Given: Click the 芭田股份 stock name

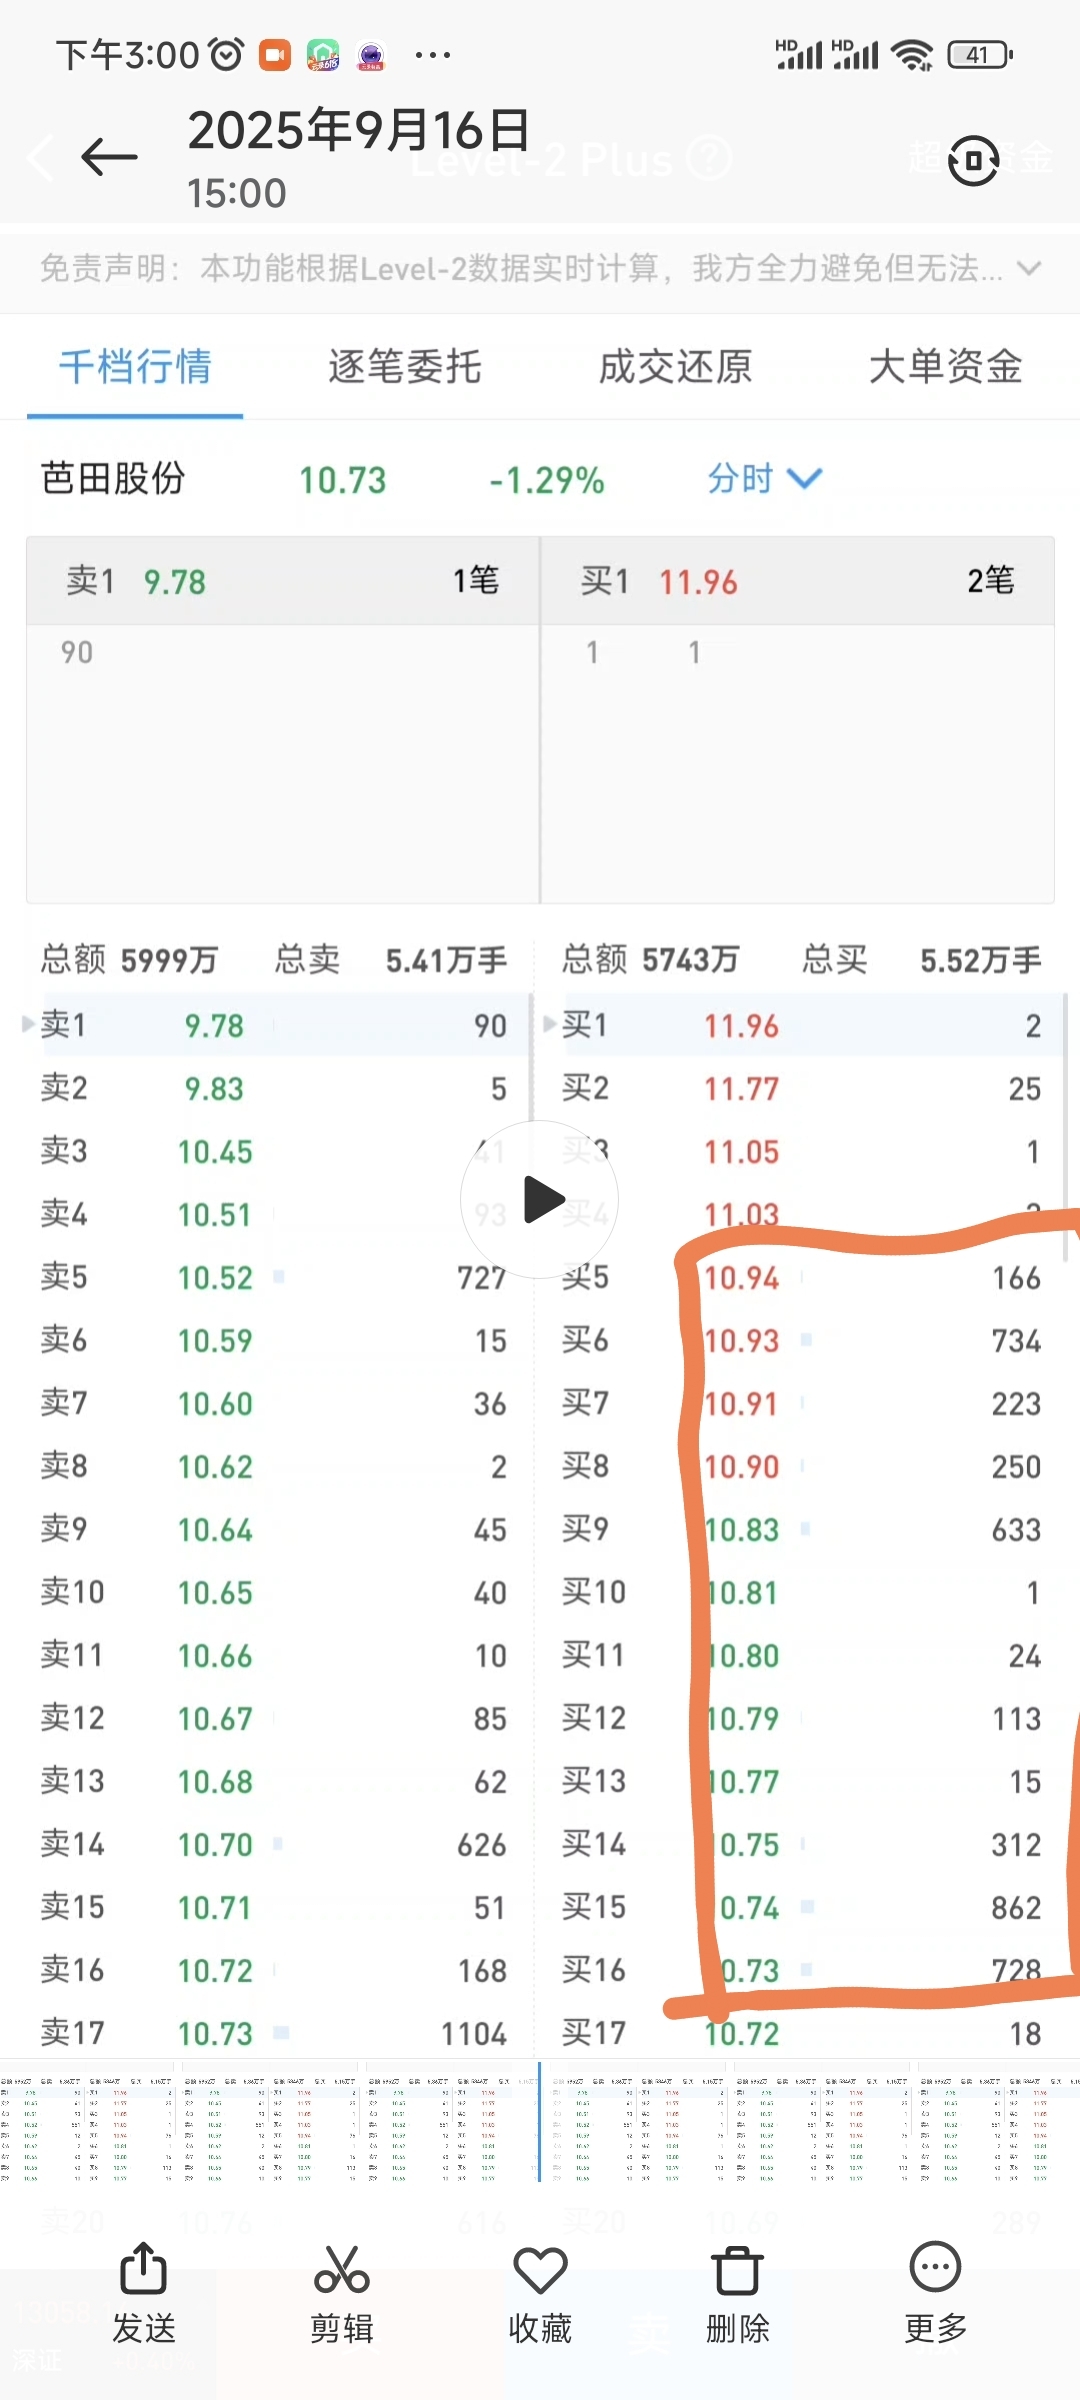Looking at the screenshot, I should [x=113, y=479].
